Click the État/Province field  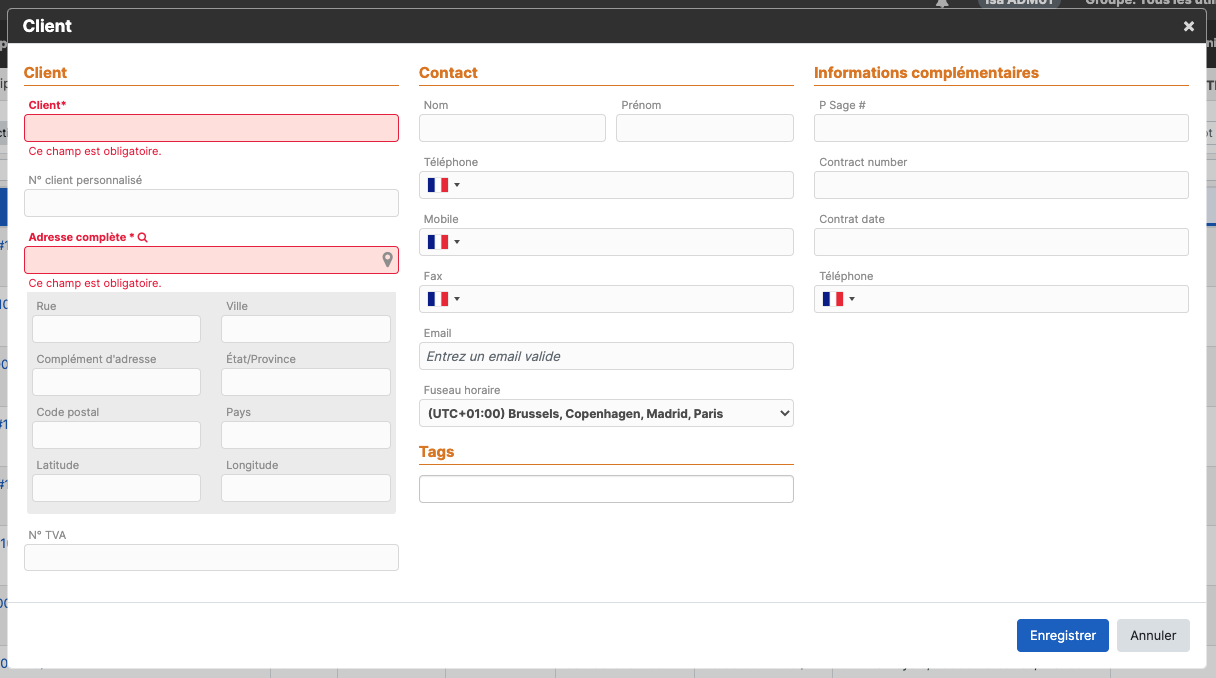click(306, 382)
